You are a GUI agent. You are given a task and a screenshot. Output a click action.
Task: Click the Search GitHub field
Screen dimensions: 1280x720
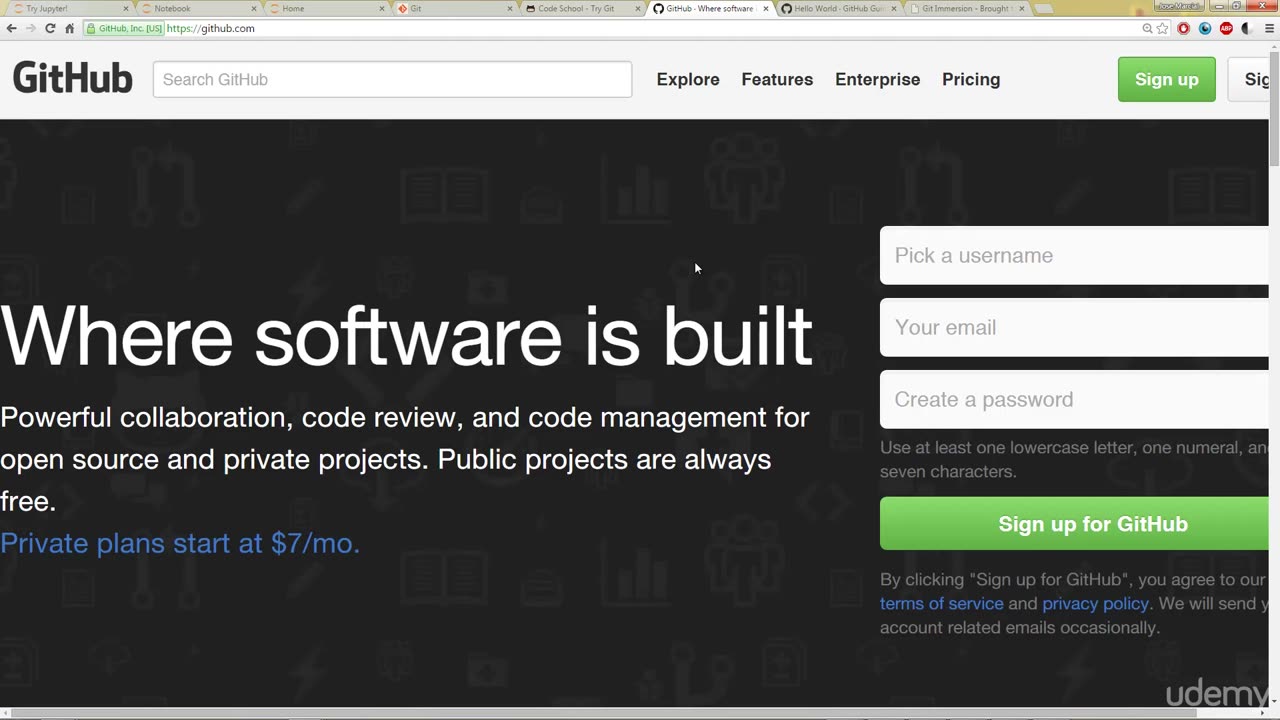click(392, 79)
